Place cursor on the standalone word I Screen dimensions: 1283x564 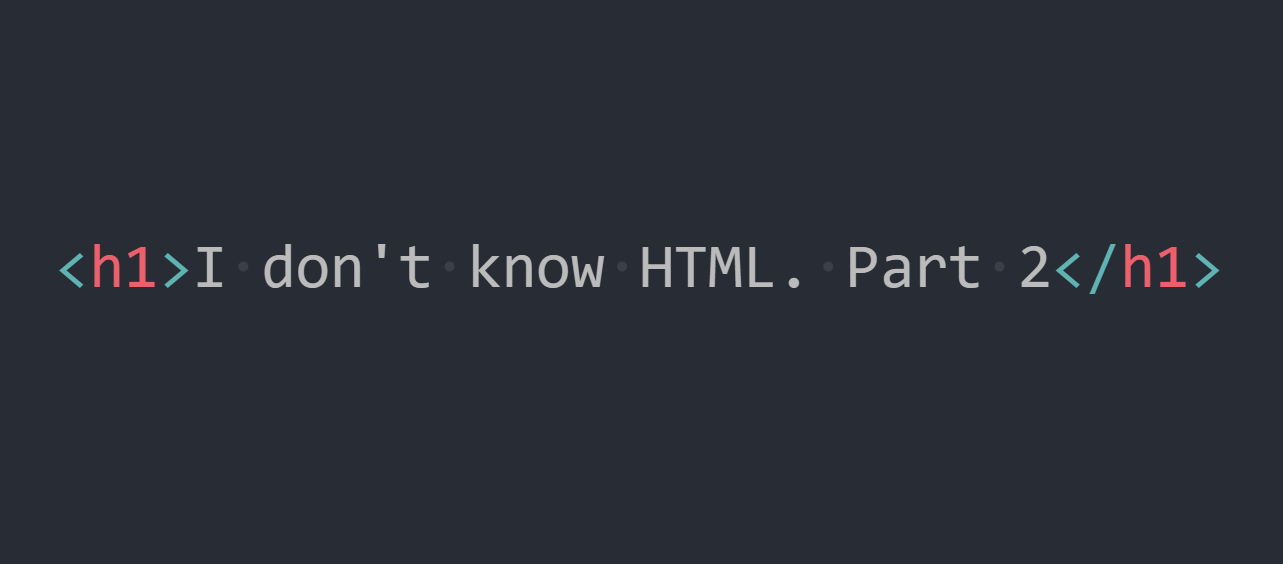pyautogui.click(x=209, y=268)
